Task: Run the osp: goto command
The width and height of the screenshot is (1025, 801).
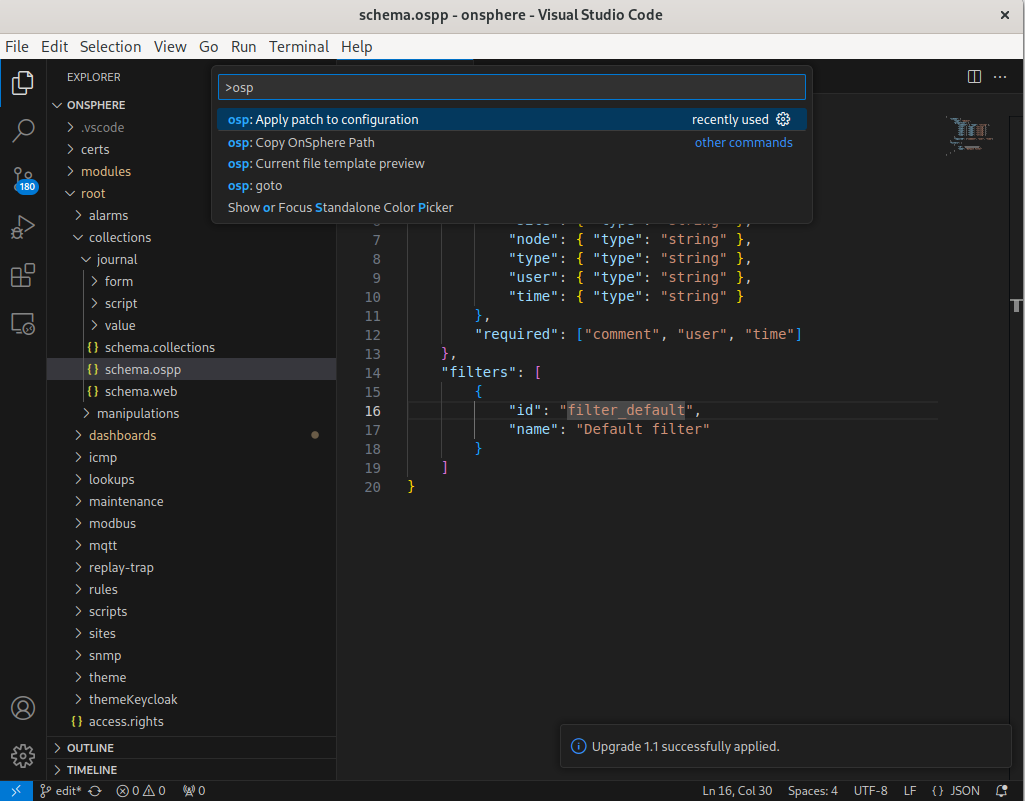Action: pyautogui.click(x=512, y=186)
